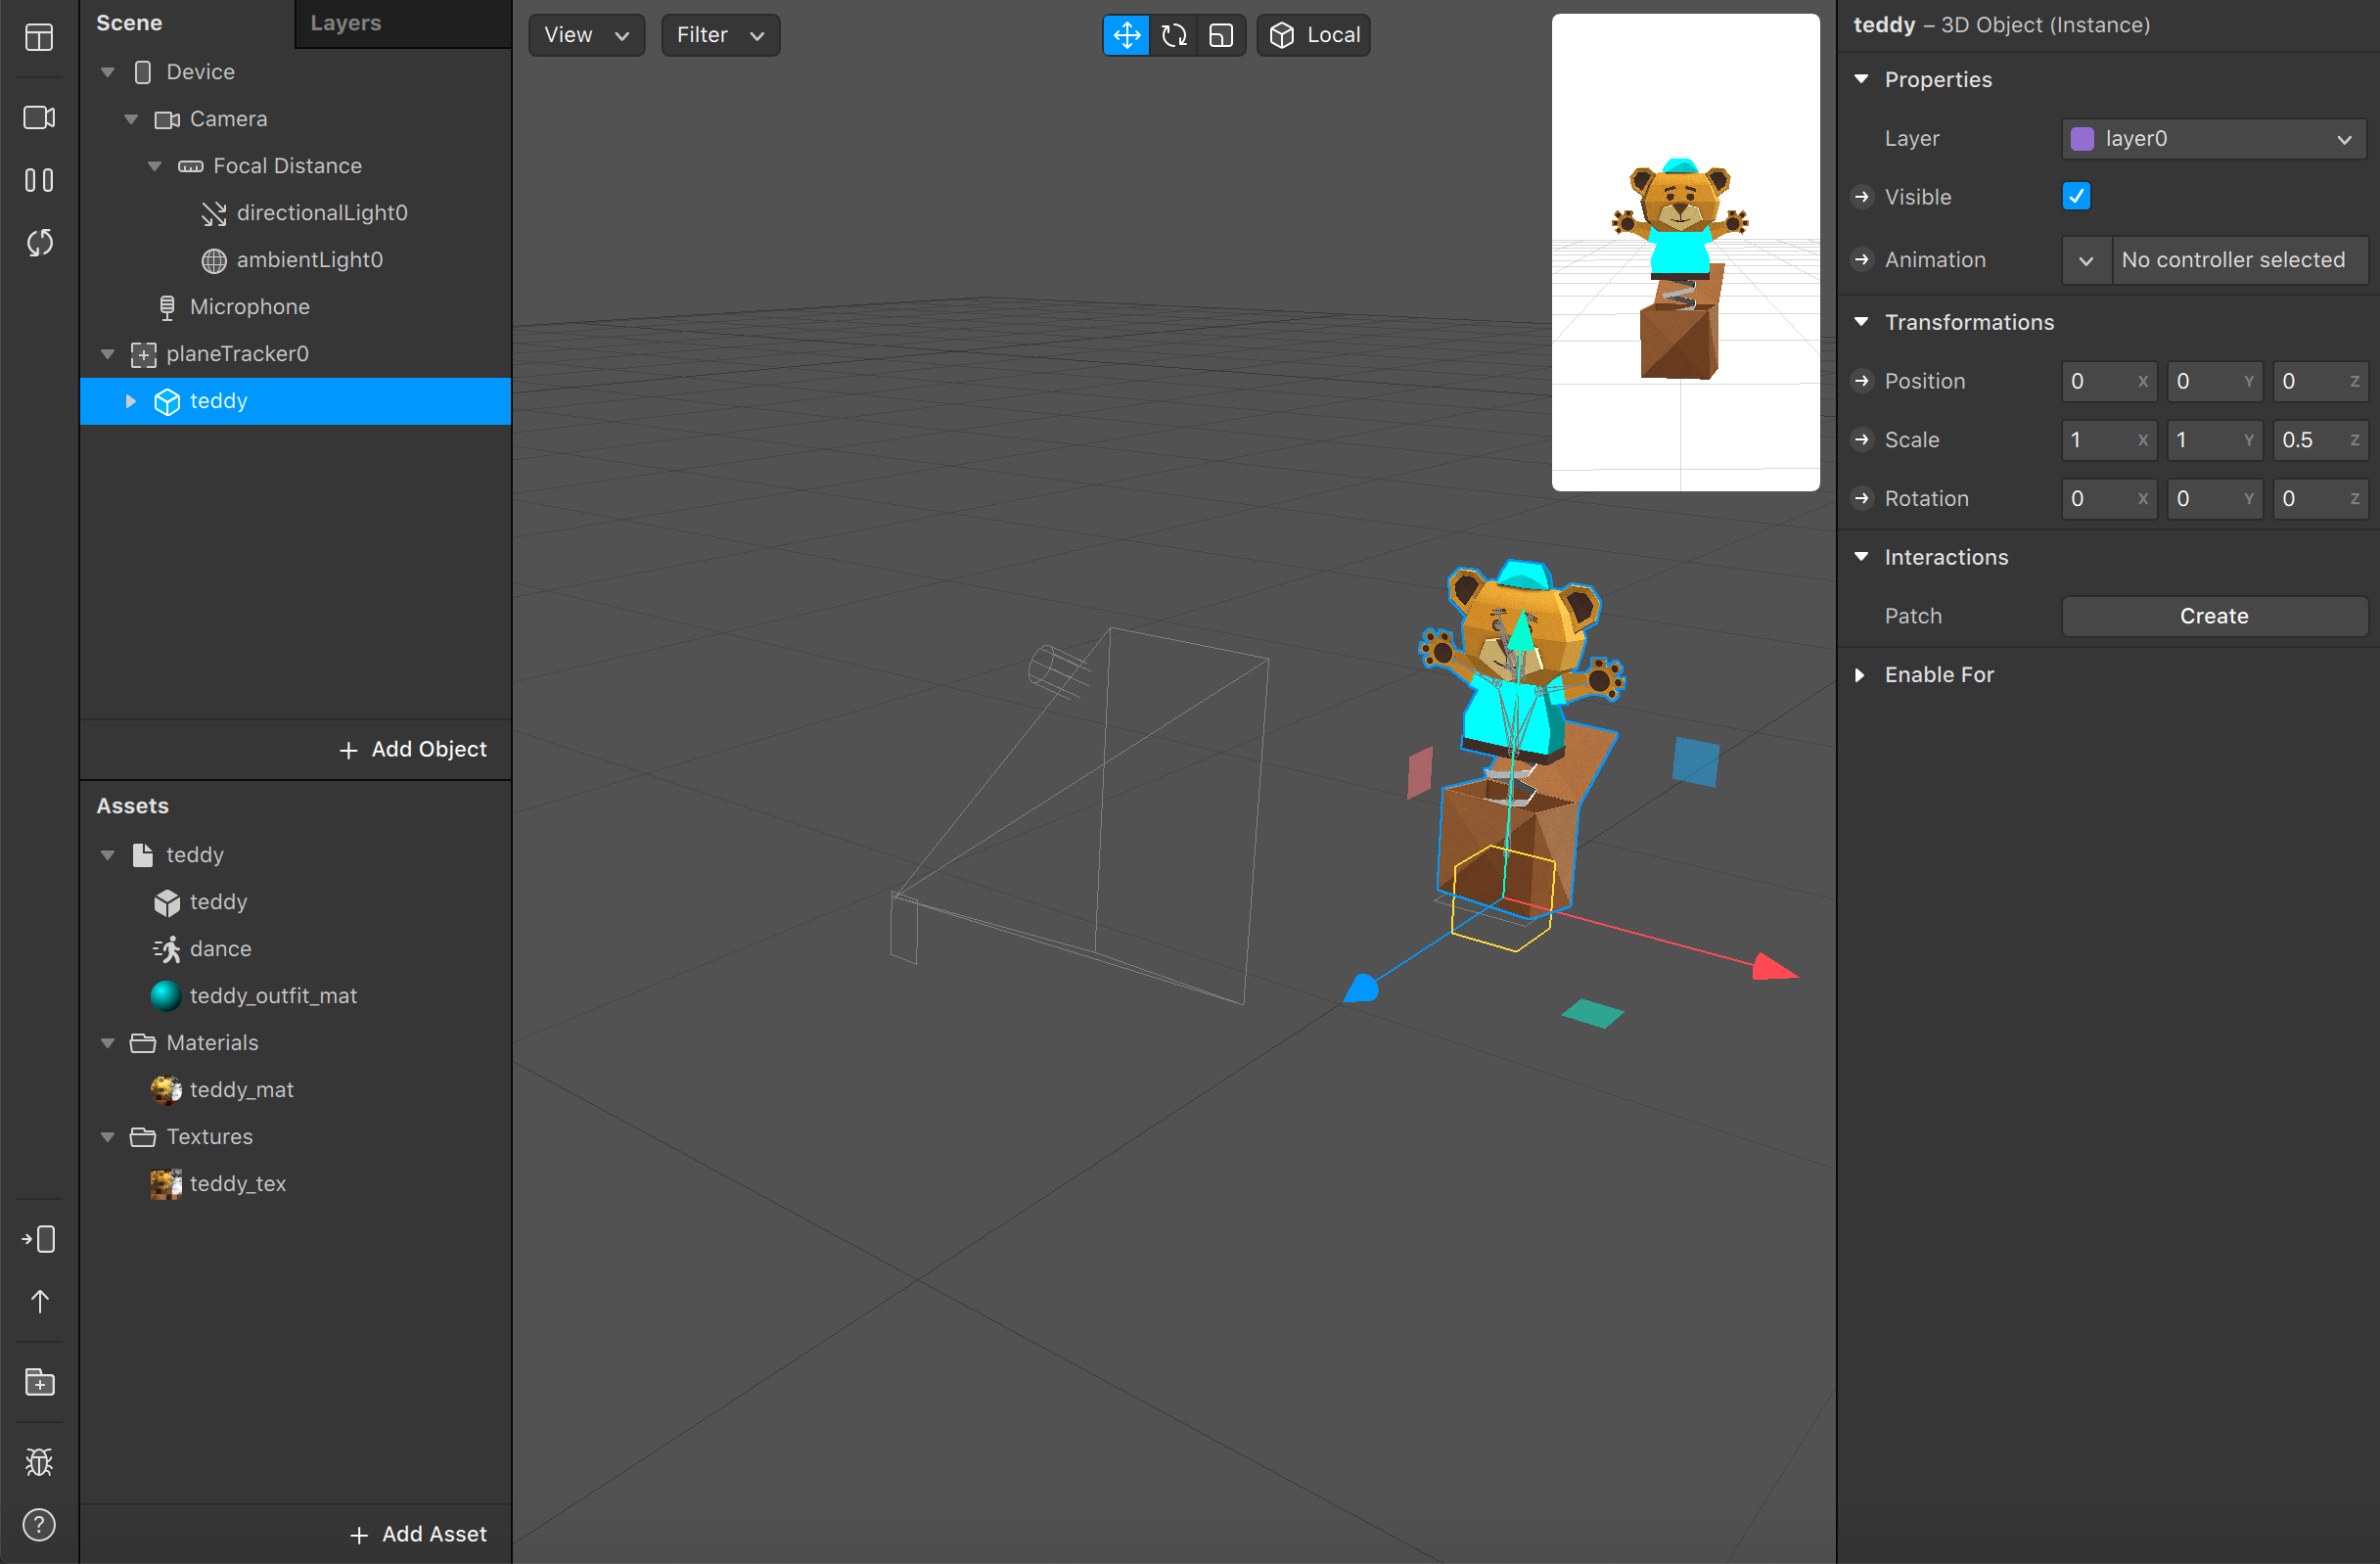This screenshot has height=1564, width=2380.
Task: Collapse the Camera tree node
Action: (x=131, y=119)
